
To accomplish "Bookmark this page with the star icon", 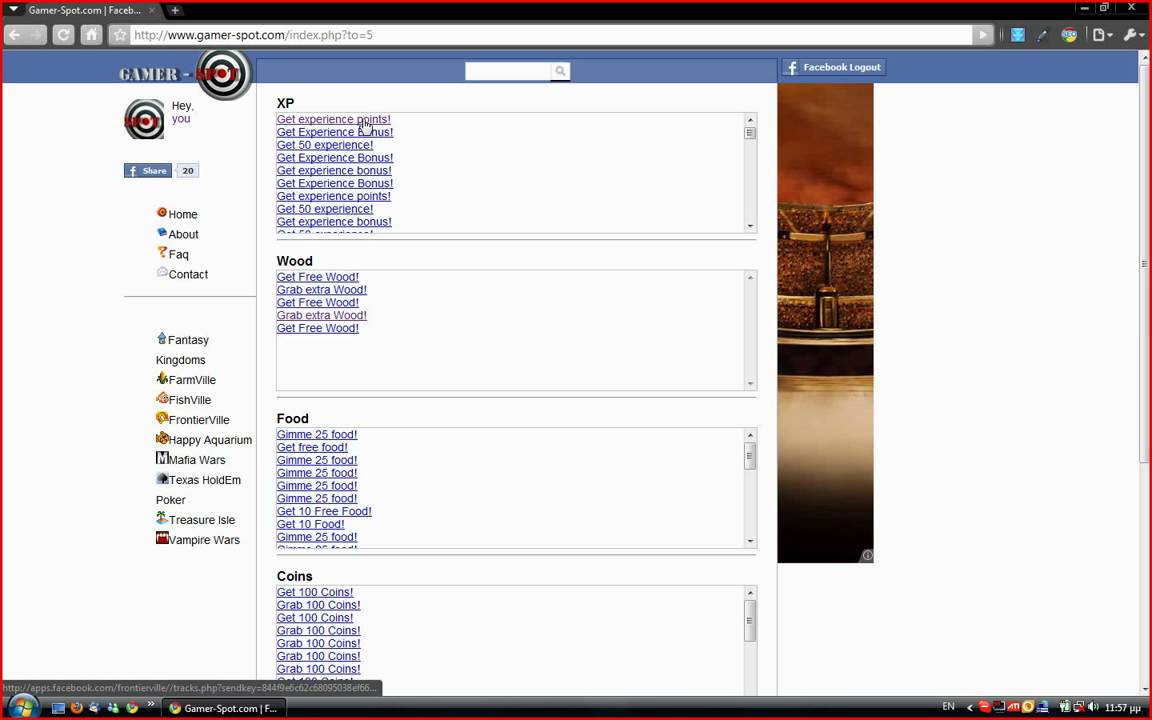I will 120,35.
